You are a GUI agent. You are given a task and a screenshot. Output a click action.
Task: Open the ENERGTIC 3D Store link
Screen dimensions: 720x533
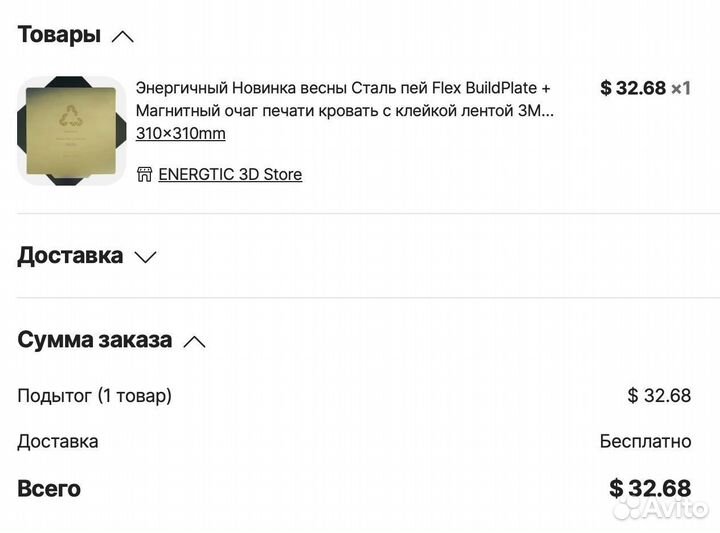(230, 174)
